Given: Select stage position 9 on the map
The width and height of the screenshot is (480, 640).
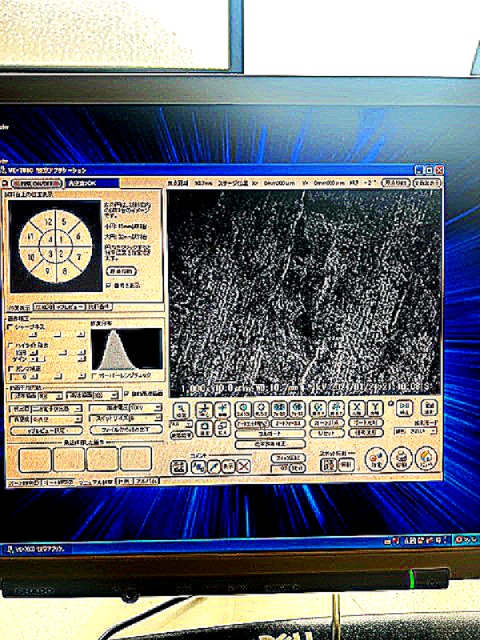Looking at the screenshot, I should [x=47, y=270].
